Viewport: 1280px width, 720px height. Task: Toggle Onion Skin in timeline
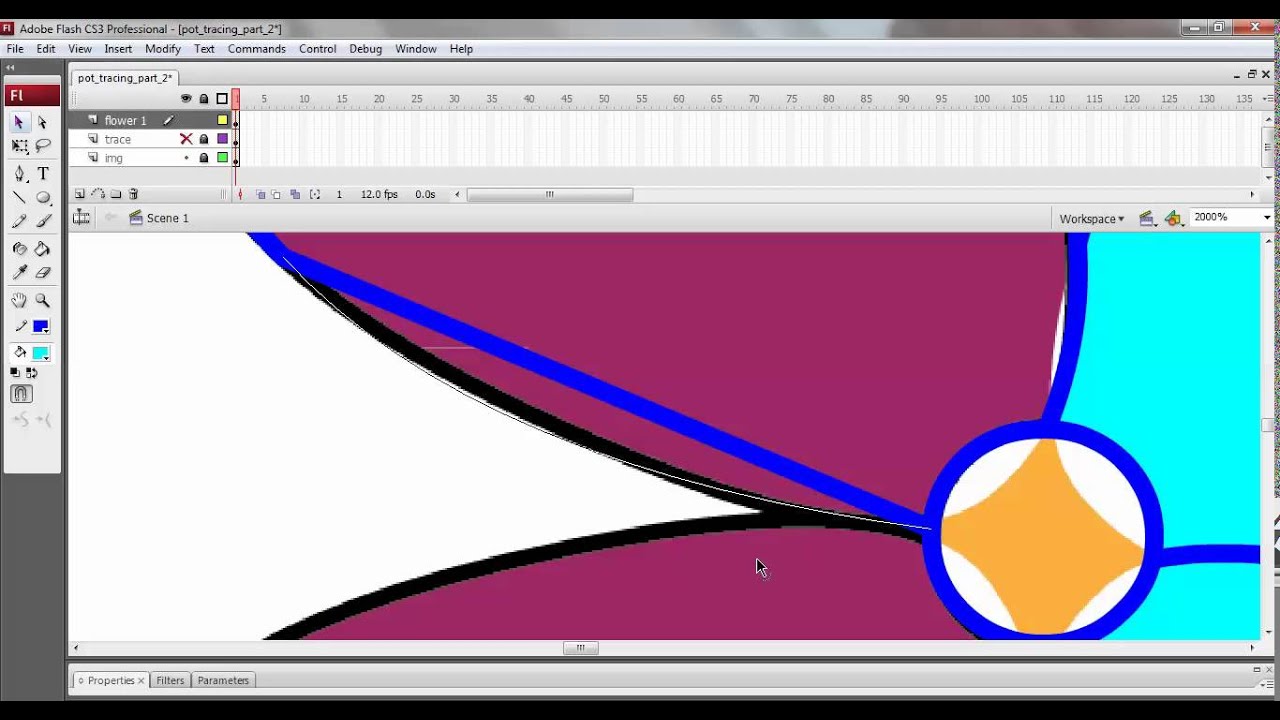(x=260, y=194)
